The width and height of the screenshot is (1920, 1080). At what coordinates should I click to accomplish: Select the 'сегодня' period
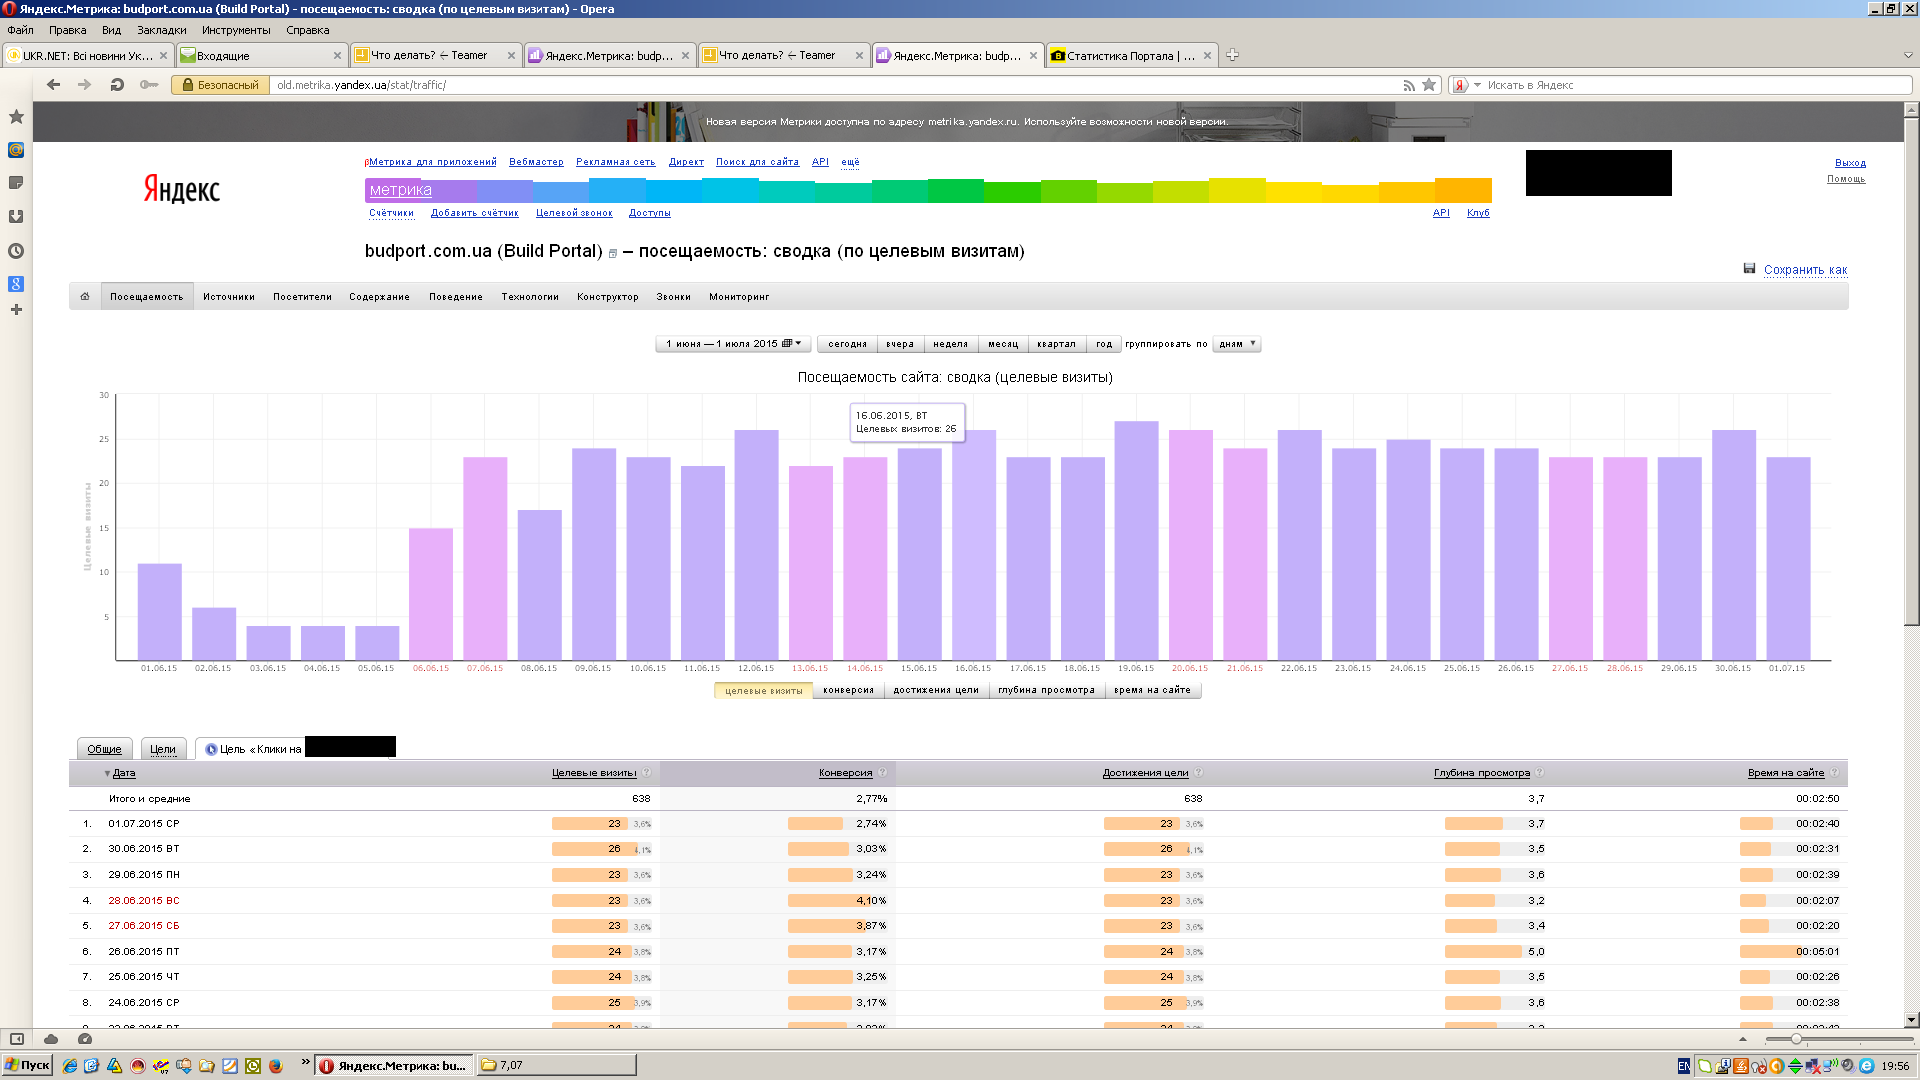tap(847, 344)
